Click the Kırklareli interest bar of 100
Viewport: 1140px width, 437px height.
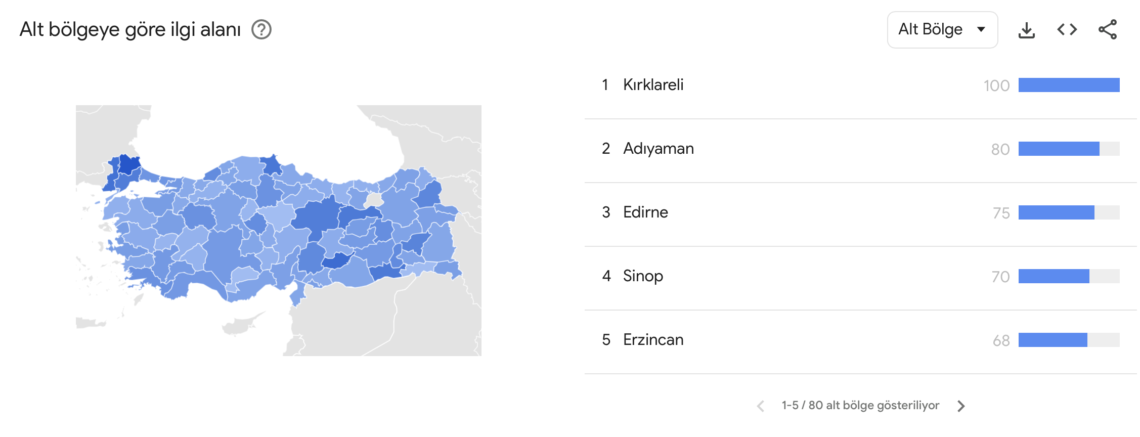tap(1069, 85)
